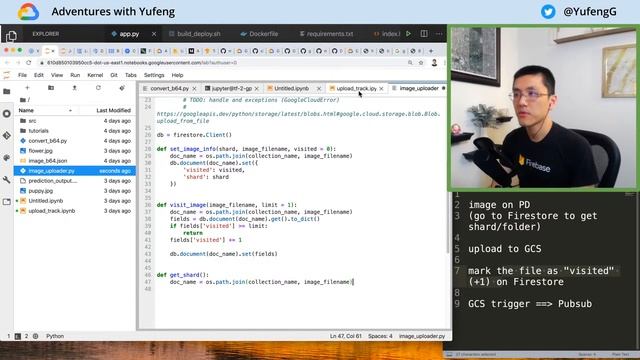Open the Tabs menu
Image resolution: width=640 pixels, height=360 pixels.
tap(131, 75)
